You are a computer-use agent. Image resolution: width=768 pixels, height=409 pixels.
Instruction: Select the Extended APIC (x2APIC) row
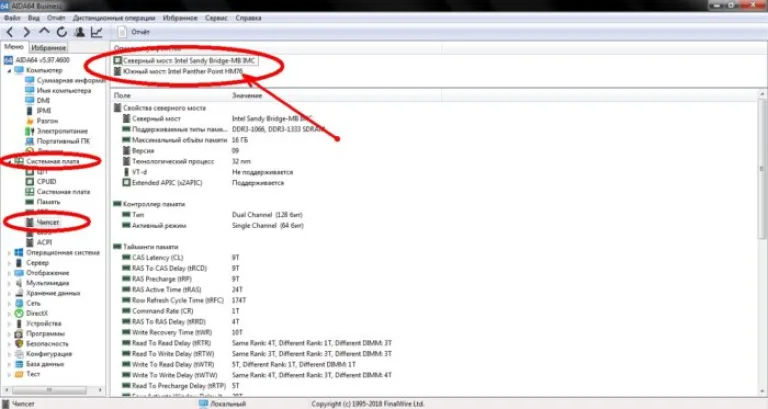tap(203, 183)
